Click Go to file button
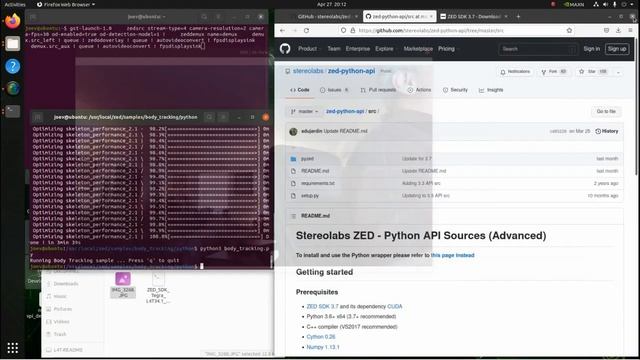 tap(606, 111)
